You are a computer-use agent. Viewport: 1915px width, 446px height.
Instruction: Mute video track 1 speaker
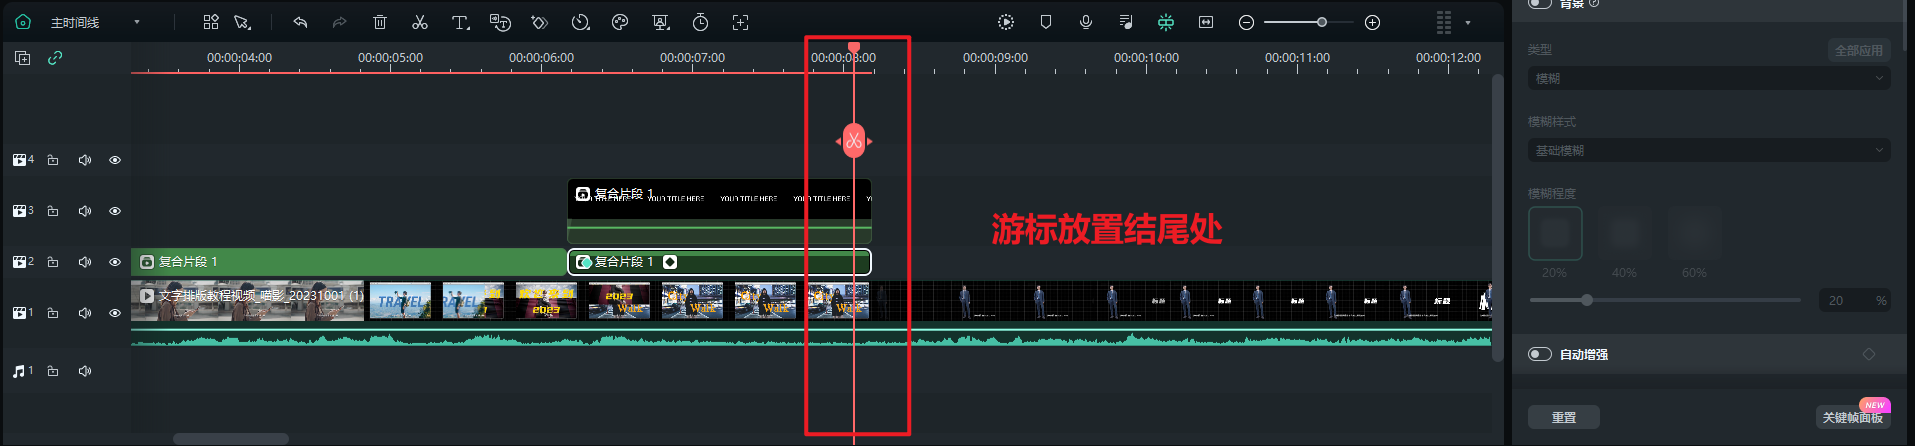coord(85,313)
